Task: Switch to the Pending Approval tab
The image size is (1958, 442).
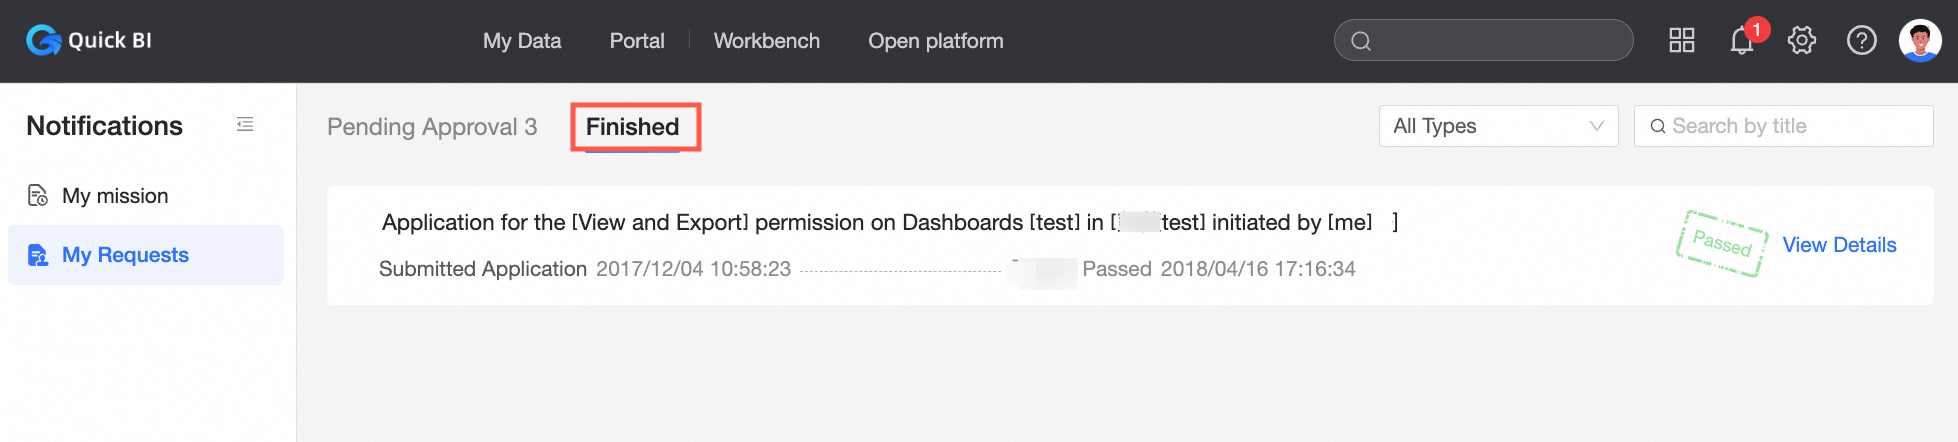Action: click(432, 127)
